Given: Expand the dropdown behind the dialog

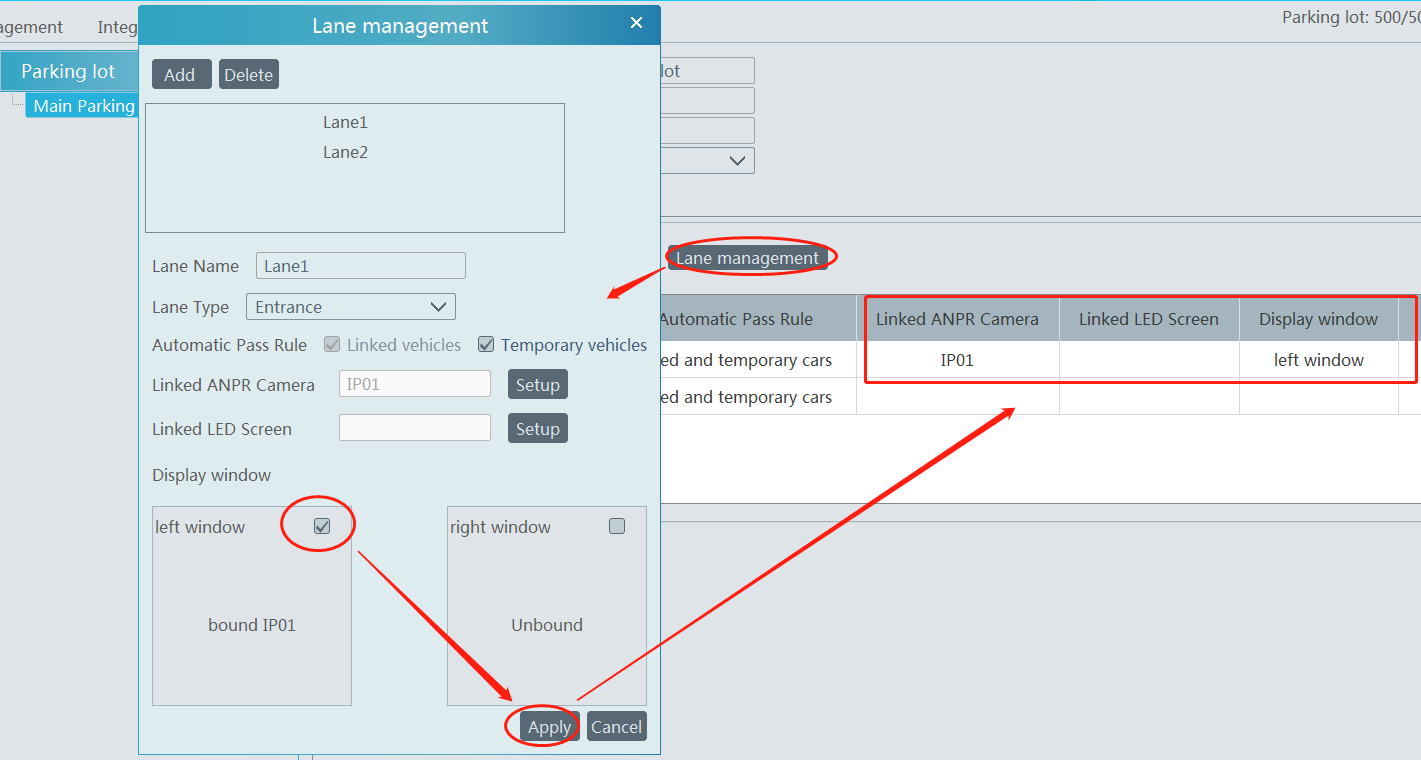Looking at the screenshot, I should point(738,160).
